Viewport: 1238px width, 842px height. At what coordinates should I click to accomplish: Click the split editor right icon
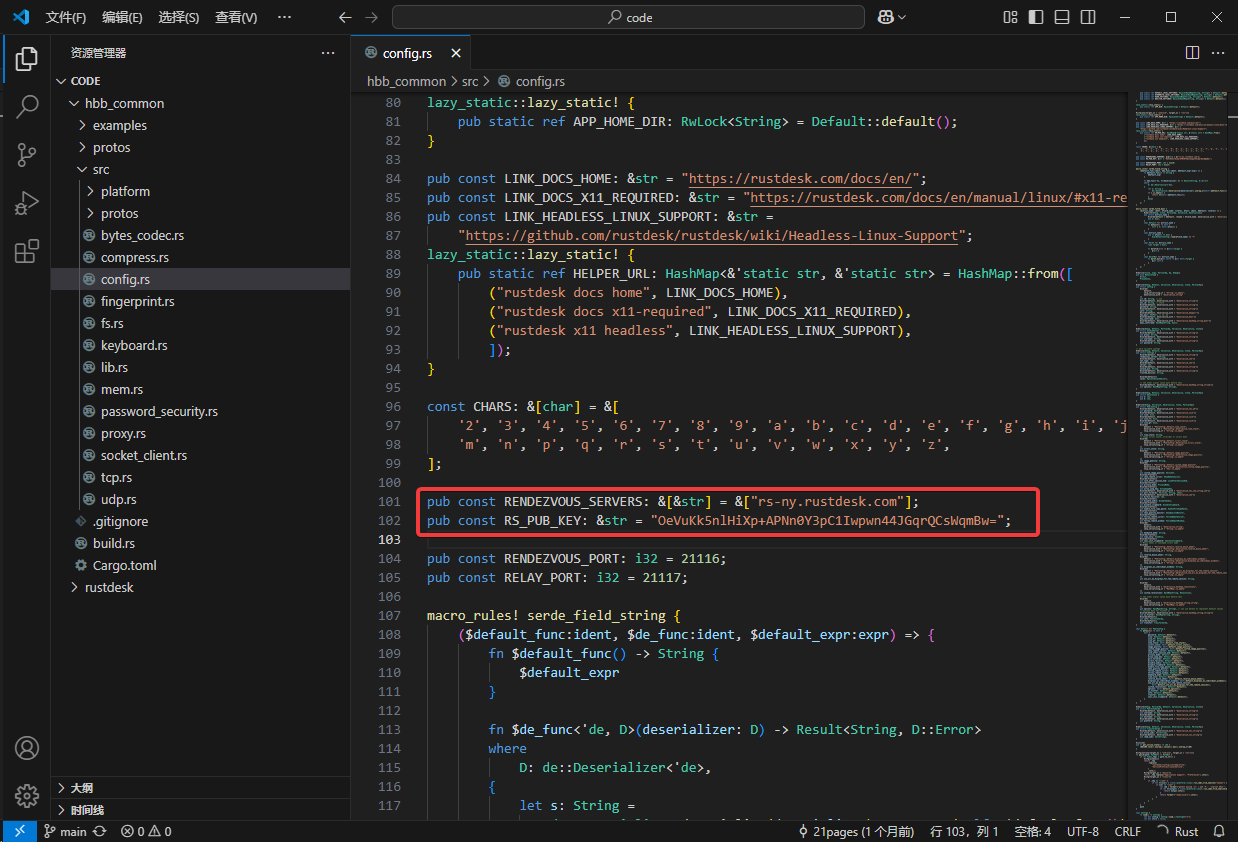pyautogui.click(x=1192, y=53)
